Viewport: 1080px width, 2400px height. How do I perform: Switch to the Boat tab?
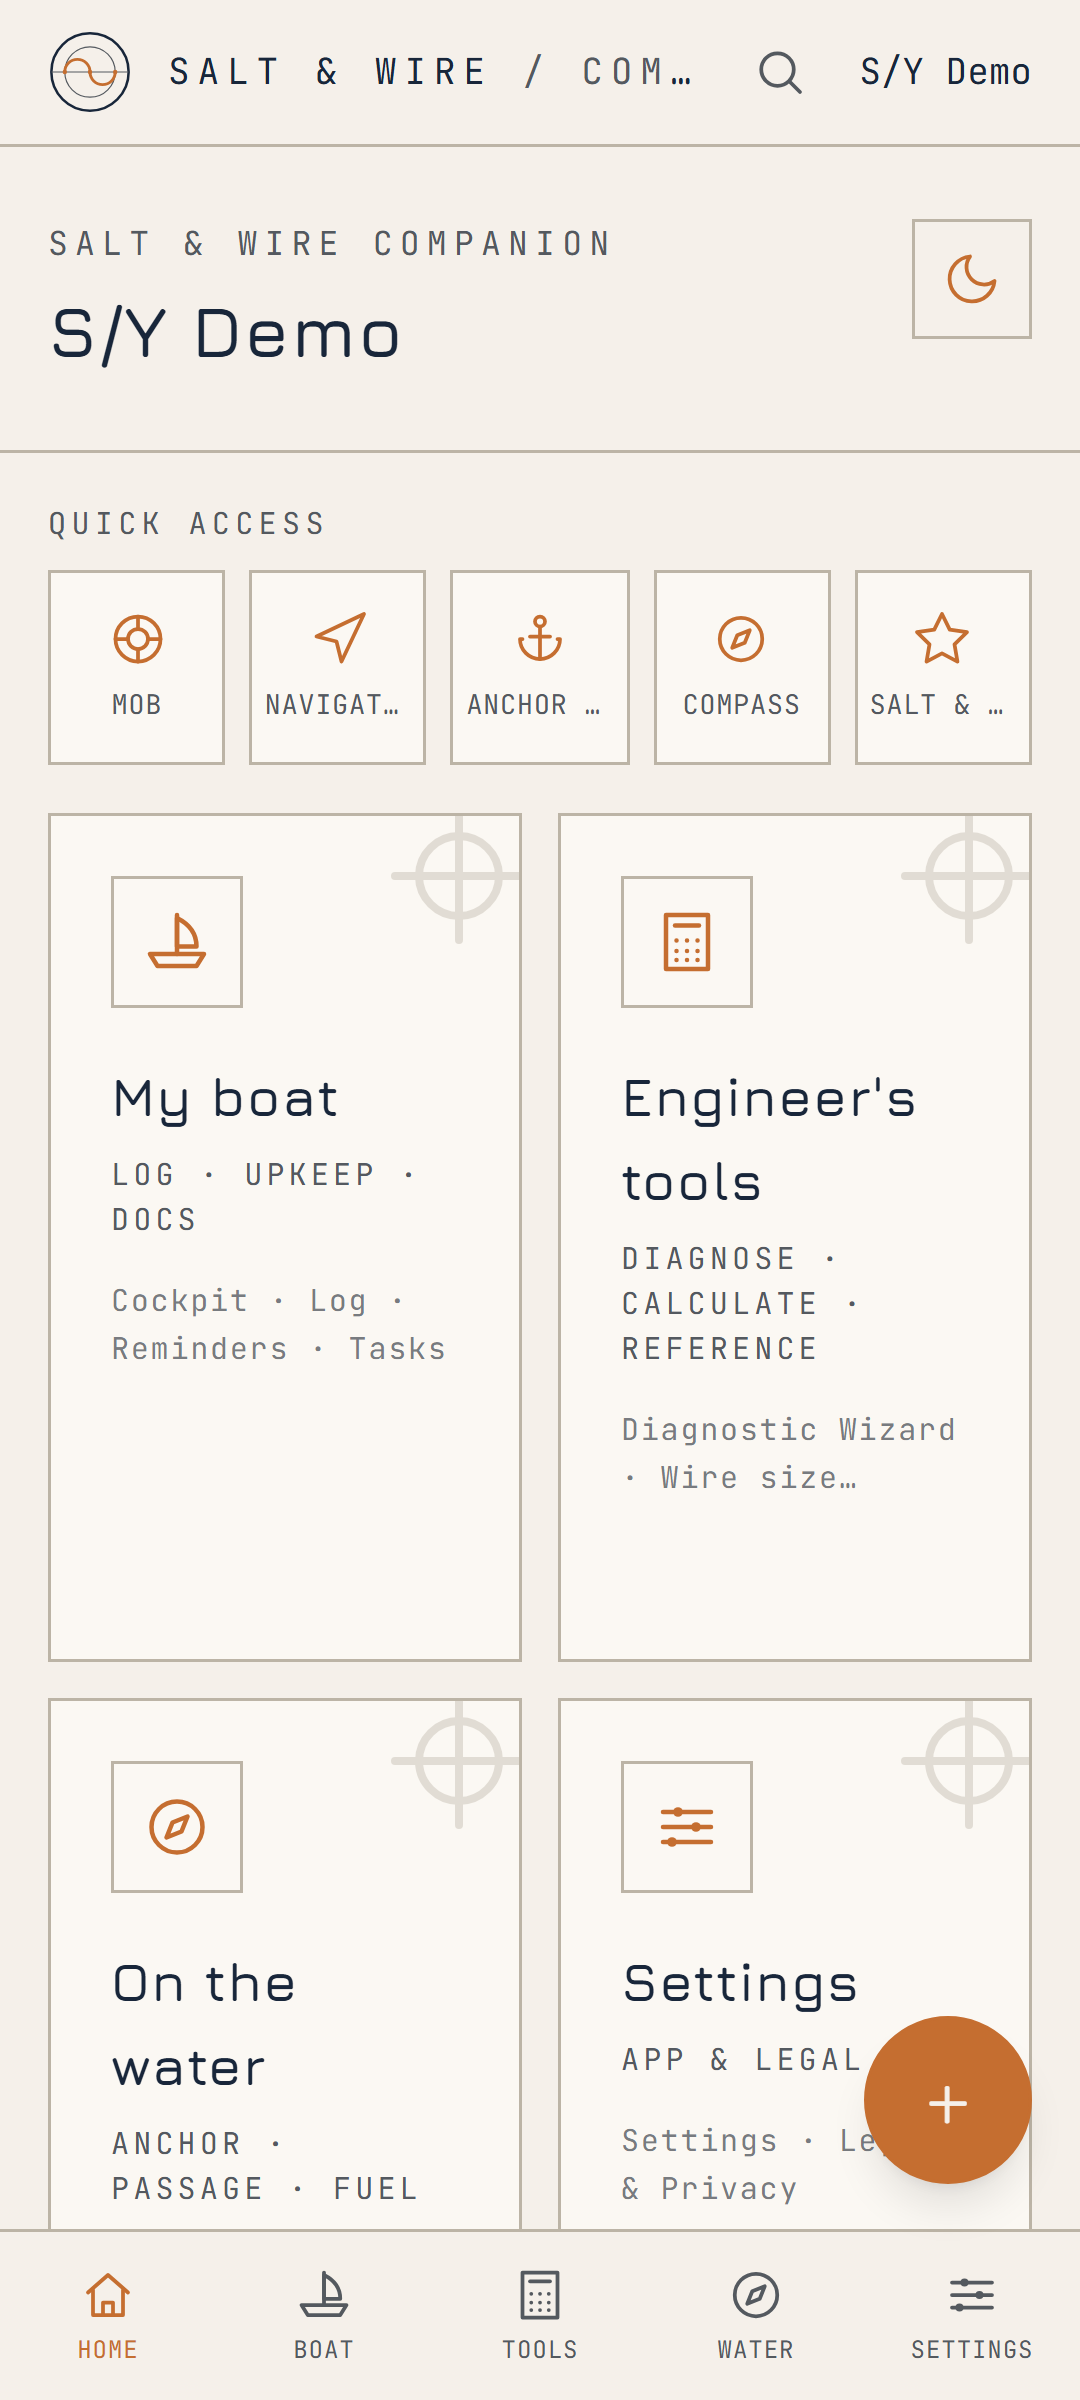point(324,2315)
